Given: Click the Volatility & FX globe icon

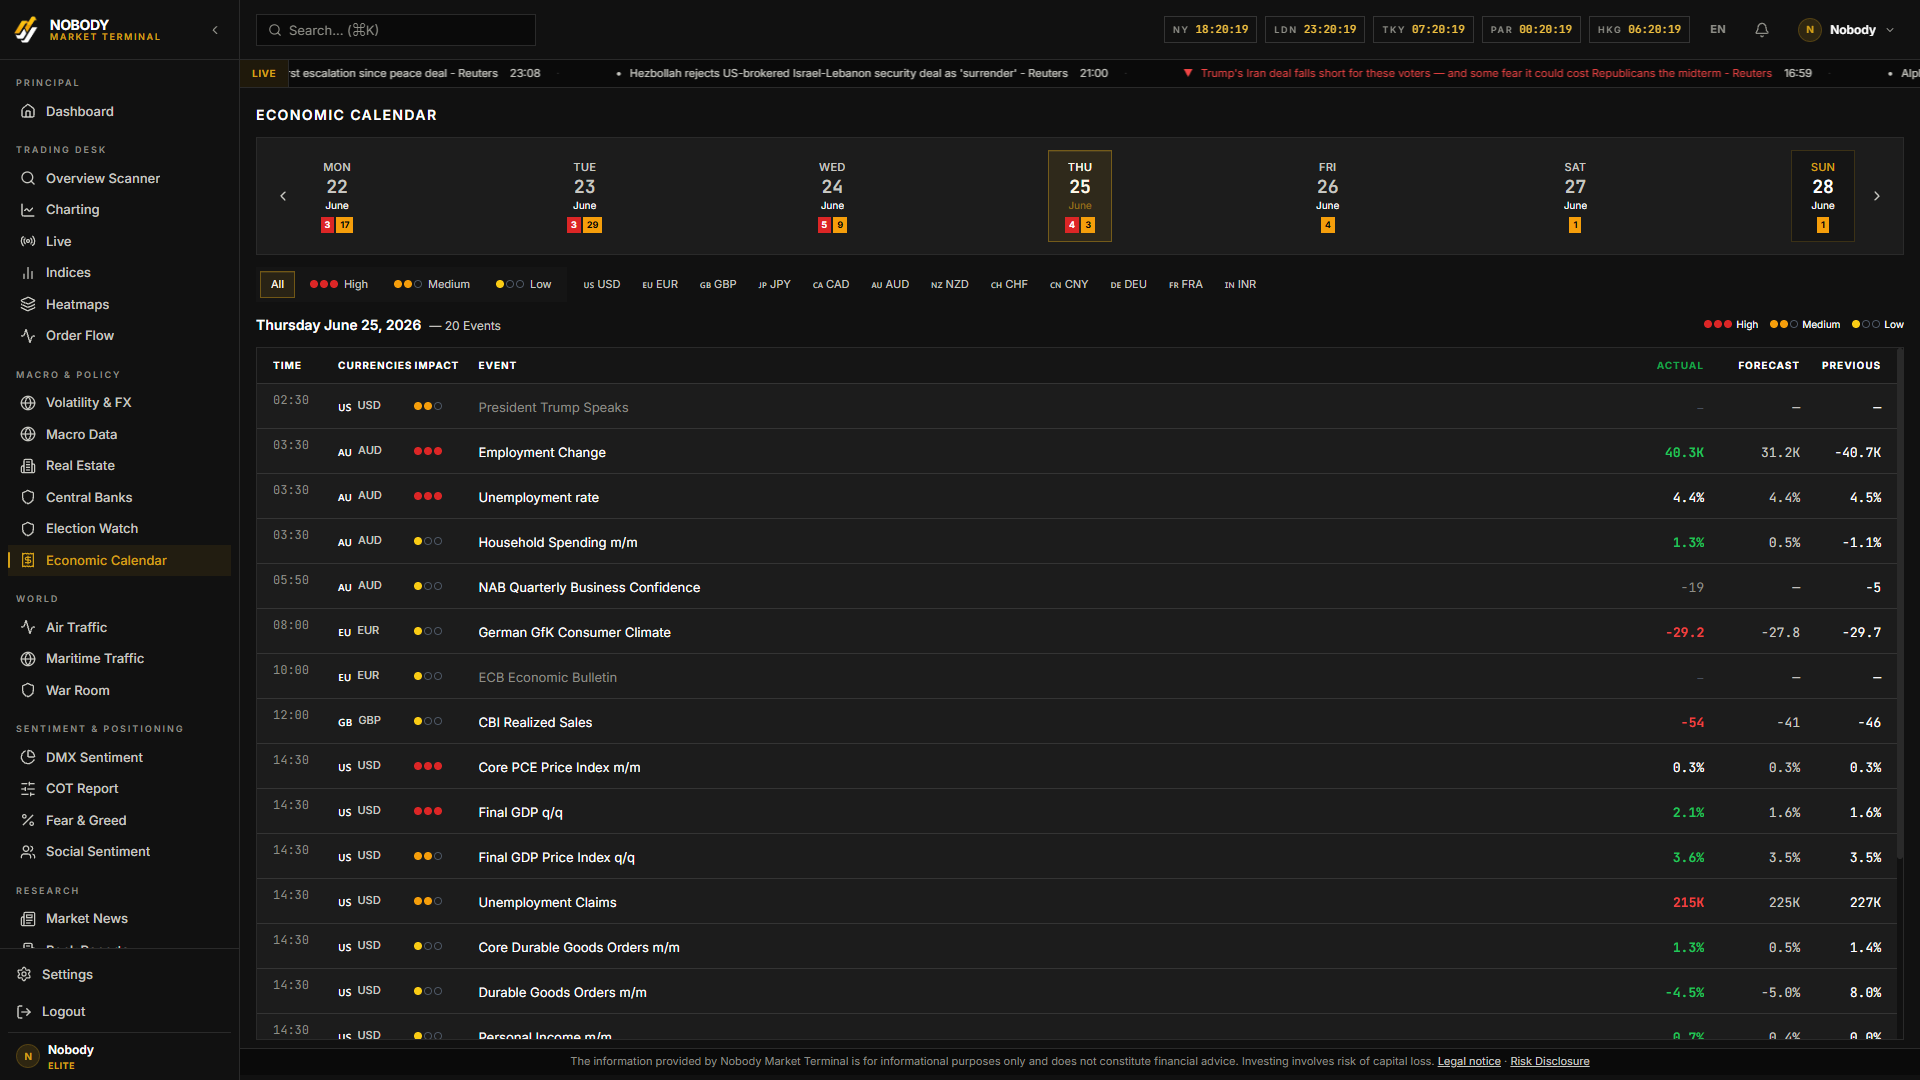Looking at the screenshot, I should point(28,403).
